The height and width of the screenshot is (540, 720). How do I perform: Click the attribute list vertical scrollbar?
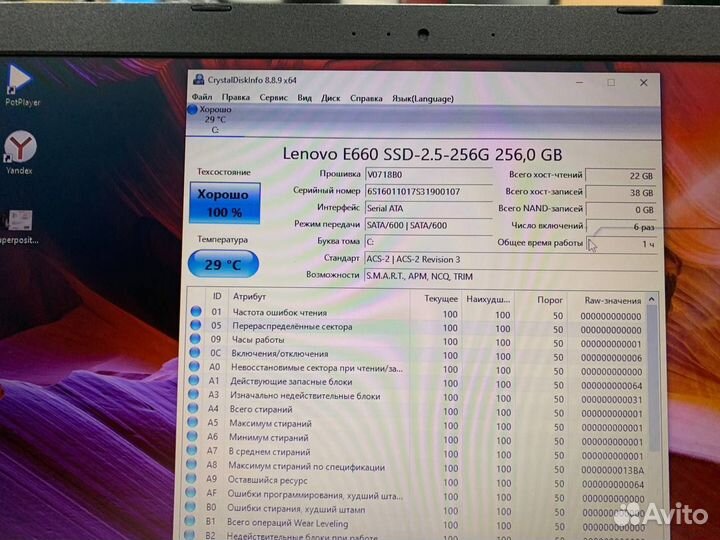tap(653, 377)
